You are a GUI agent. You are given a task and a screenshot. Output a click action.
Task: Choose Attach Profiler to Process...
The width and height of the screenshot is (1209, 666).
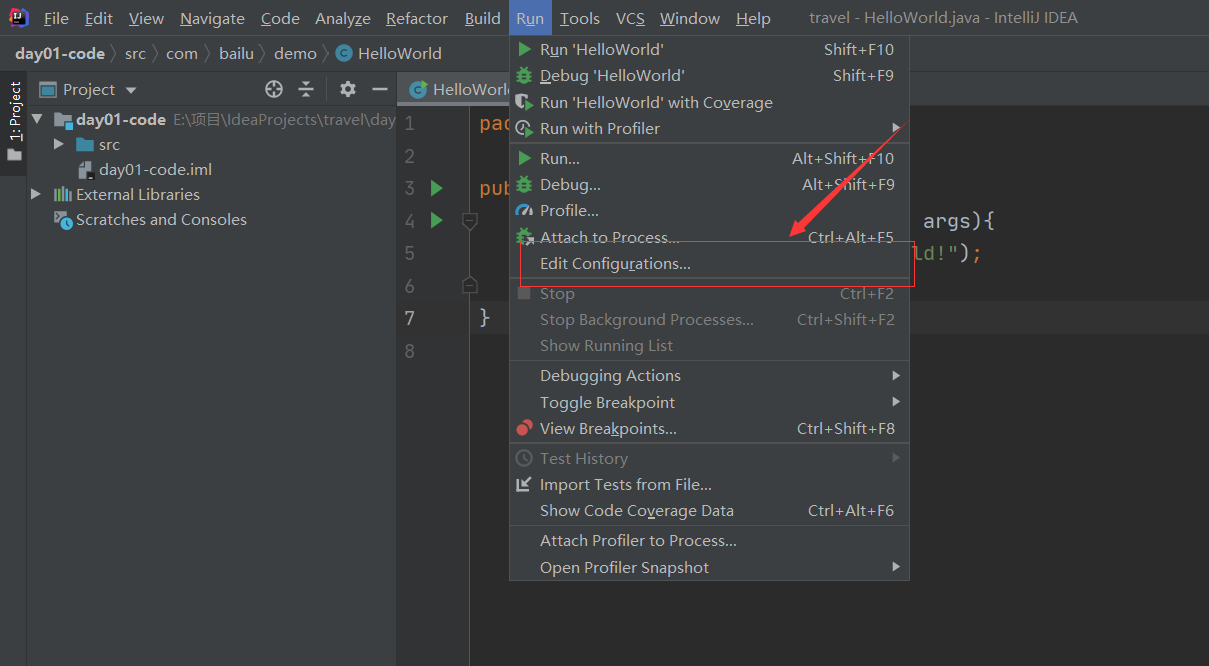(x=709, y=540)
